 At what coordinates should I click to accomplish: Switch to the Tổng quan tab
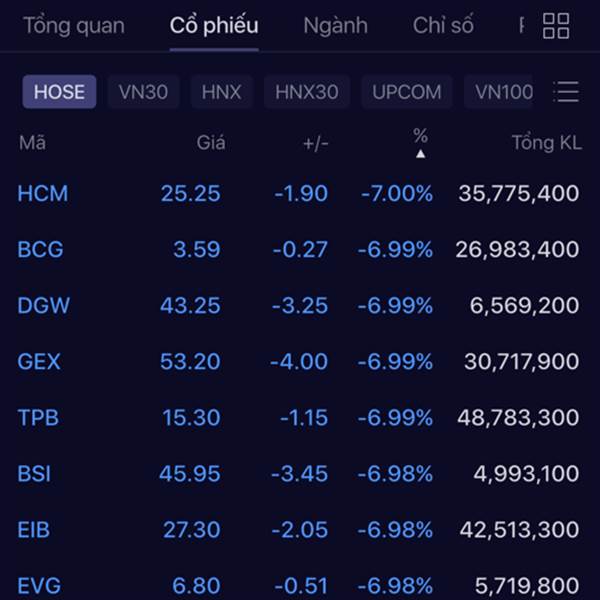click(x=74, y=26)
